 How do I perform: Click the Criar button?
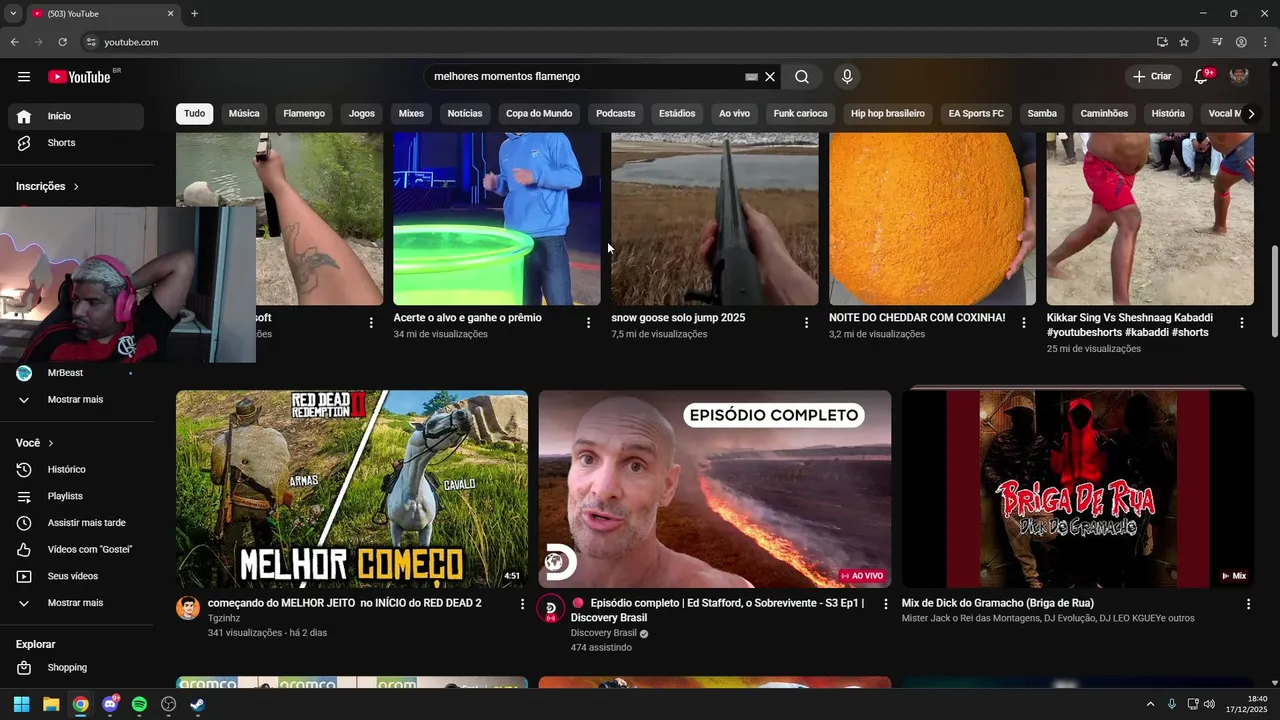(1151, 77)
